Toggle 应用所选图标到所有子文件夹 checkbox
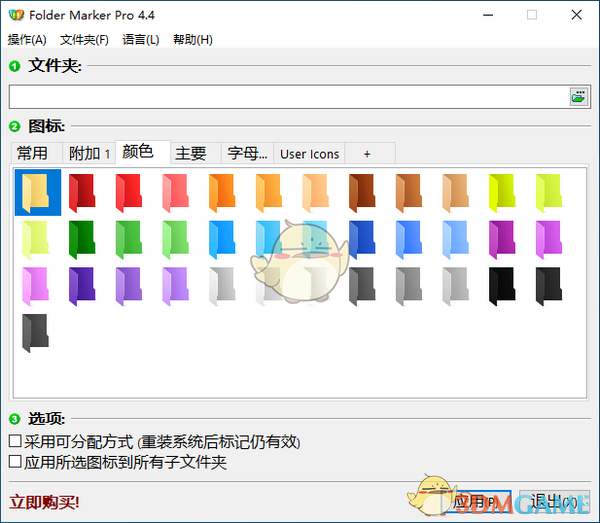This screenshot has width=600, height=523. click(x=15, y=462)
